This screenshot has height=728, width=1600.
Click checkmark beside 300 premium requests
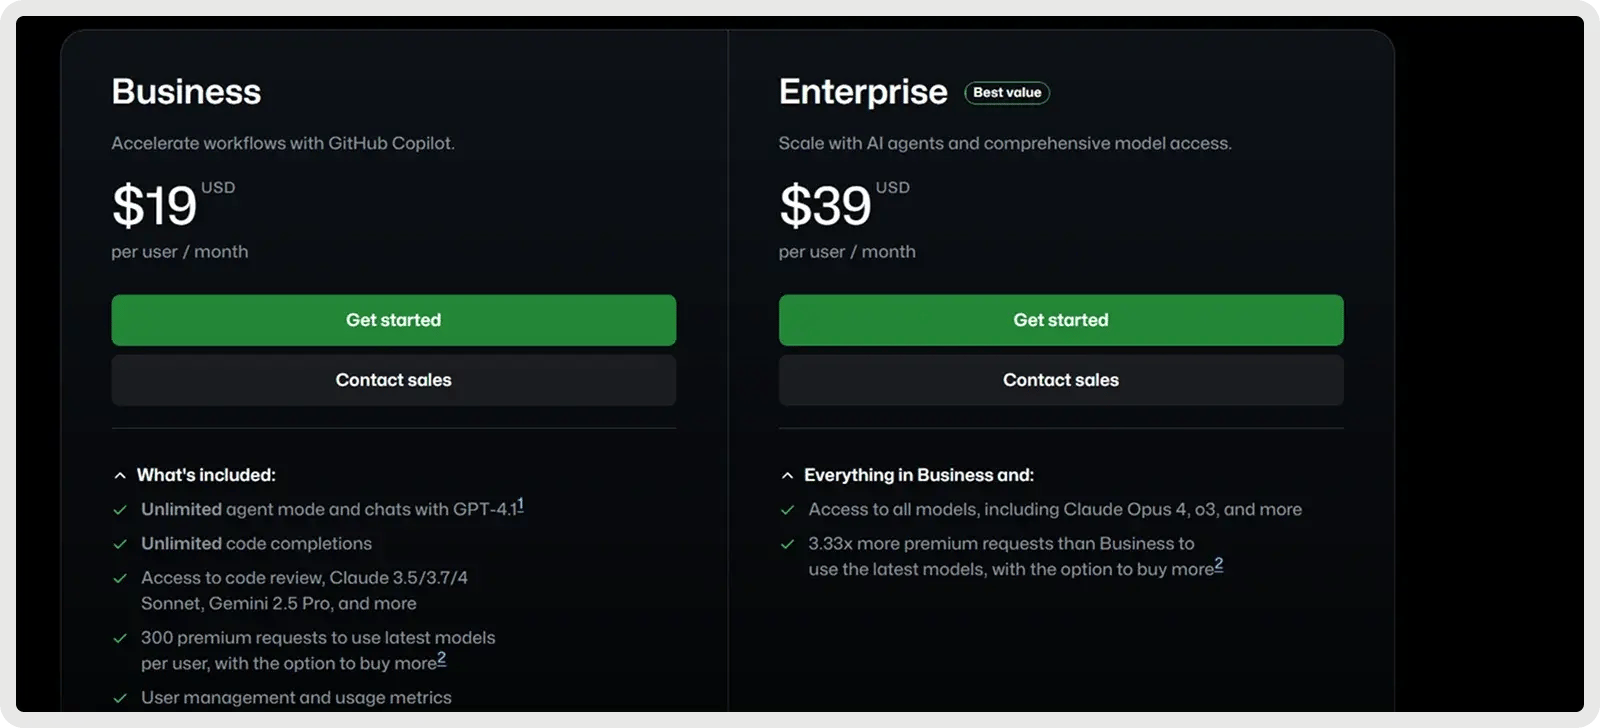pyautogui.click(x=120, y=638)
